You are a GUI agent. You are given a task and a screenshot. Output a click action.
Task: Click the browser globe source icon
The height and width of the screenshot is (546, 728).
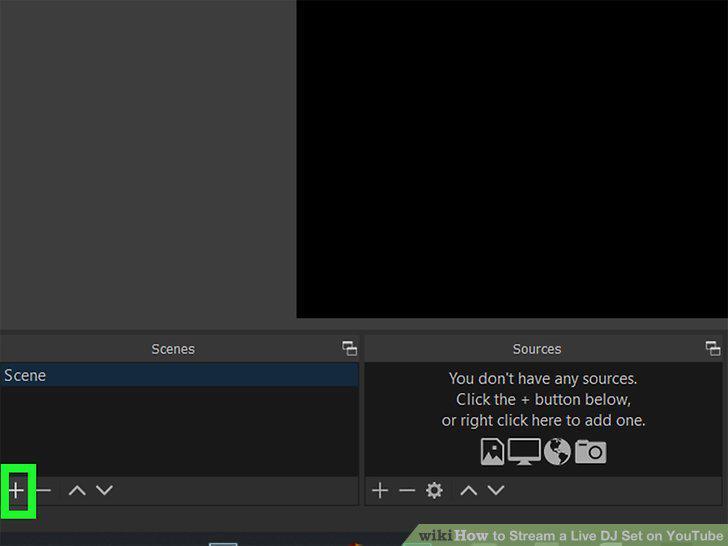[x=557, y=451]
